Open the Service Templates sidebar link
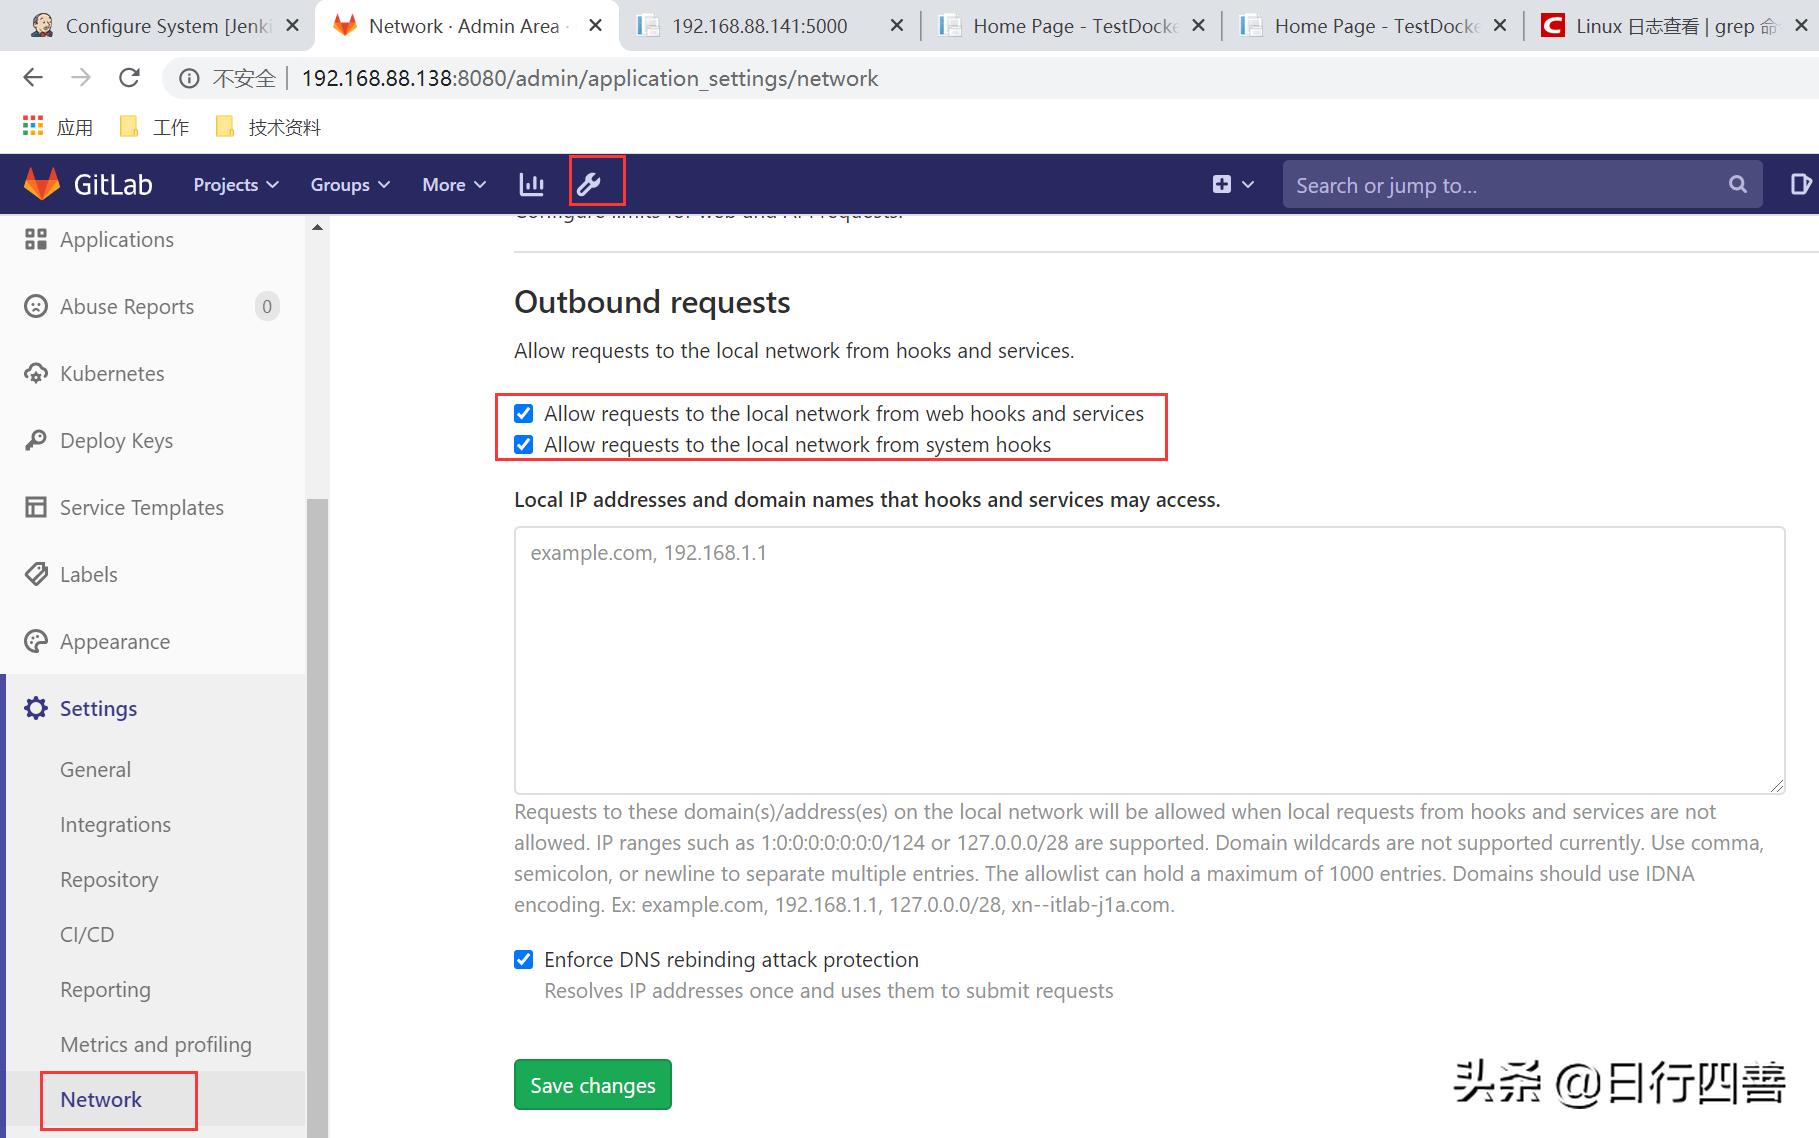This screenshot has width=1819, height=1138. [142, 507]
